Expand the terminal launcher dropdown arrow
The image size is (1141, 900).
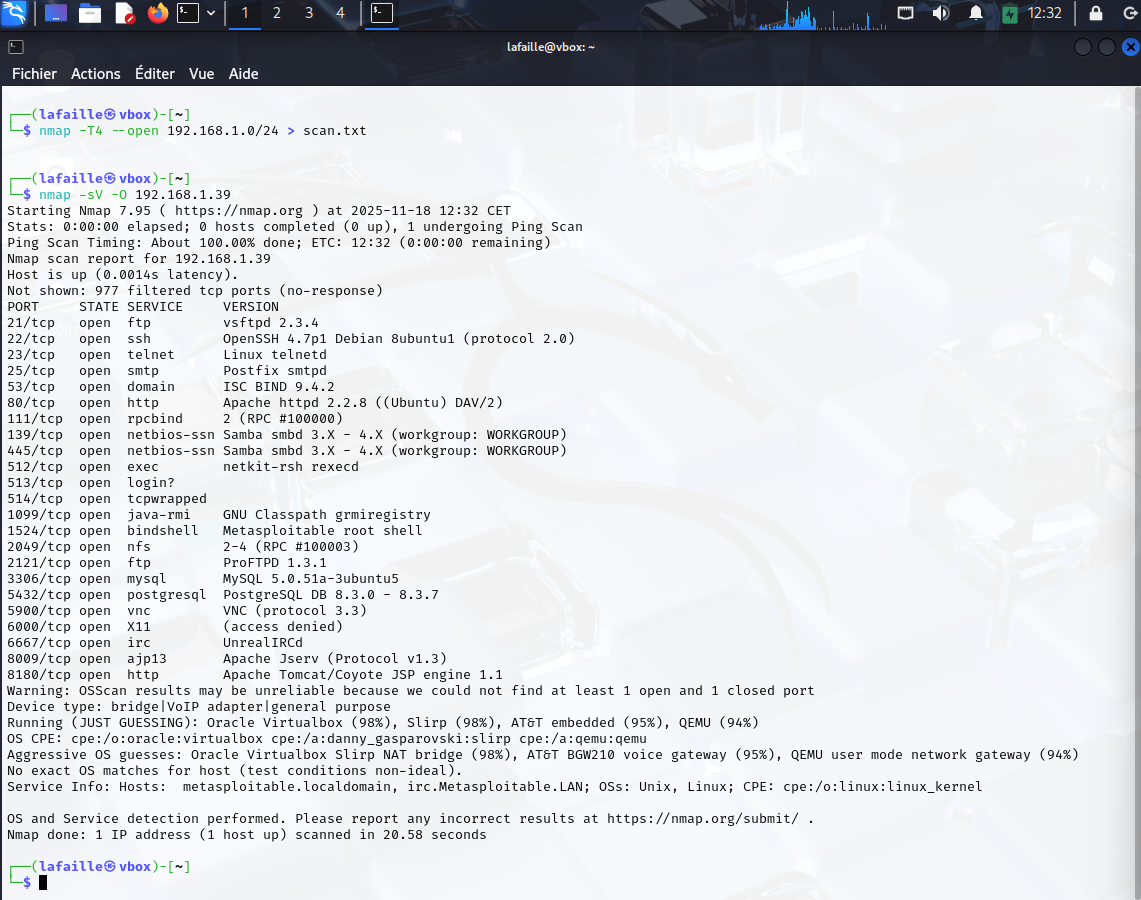pyautogui.click(x=210, y=14)
